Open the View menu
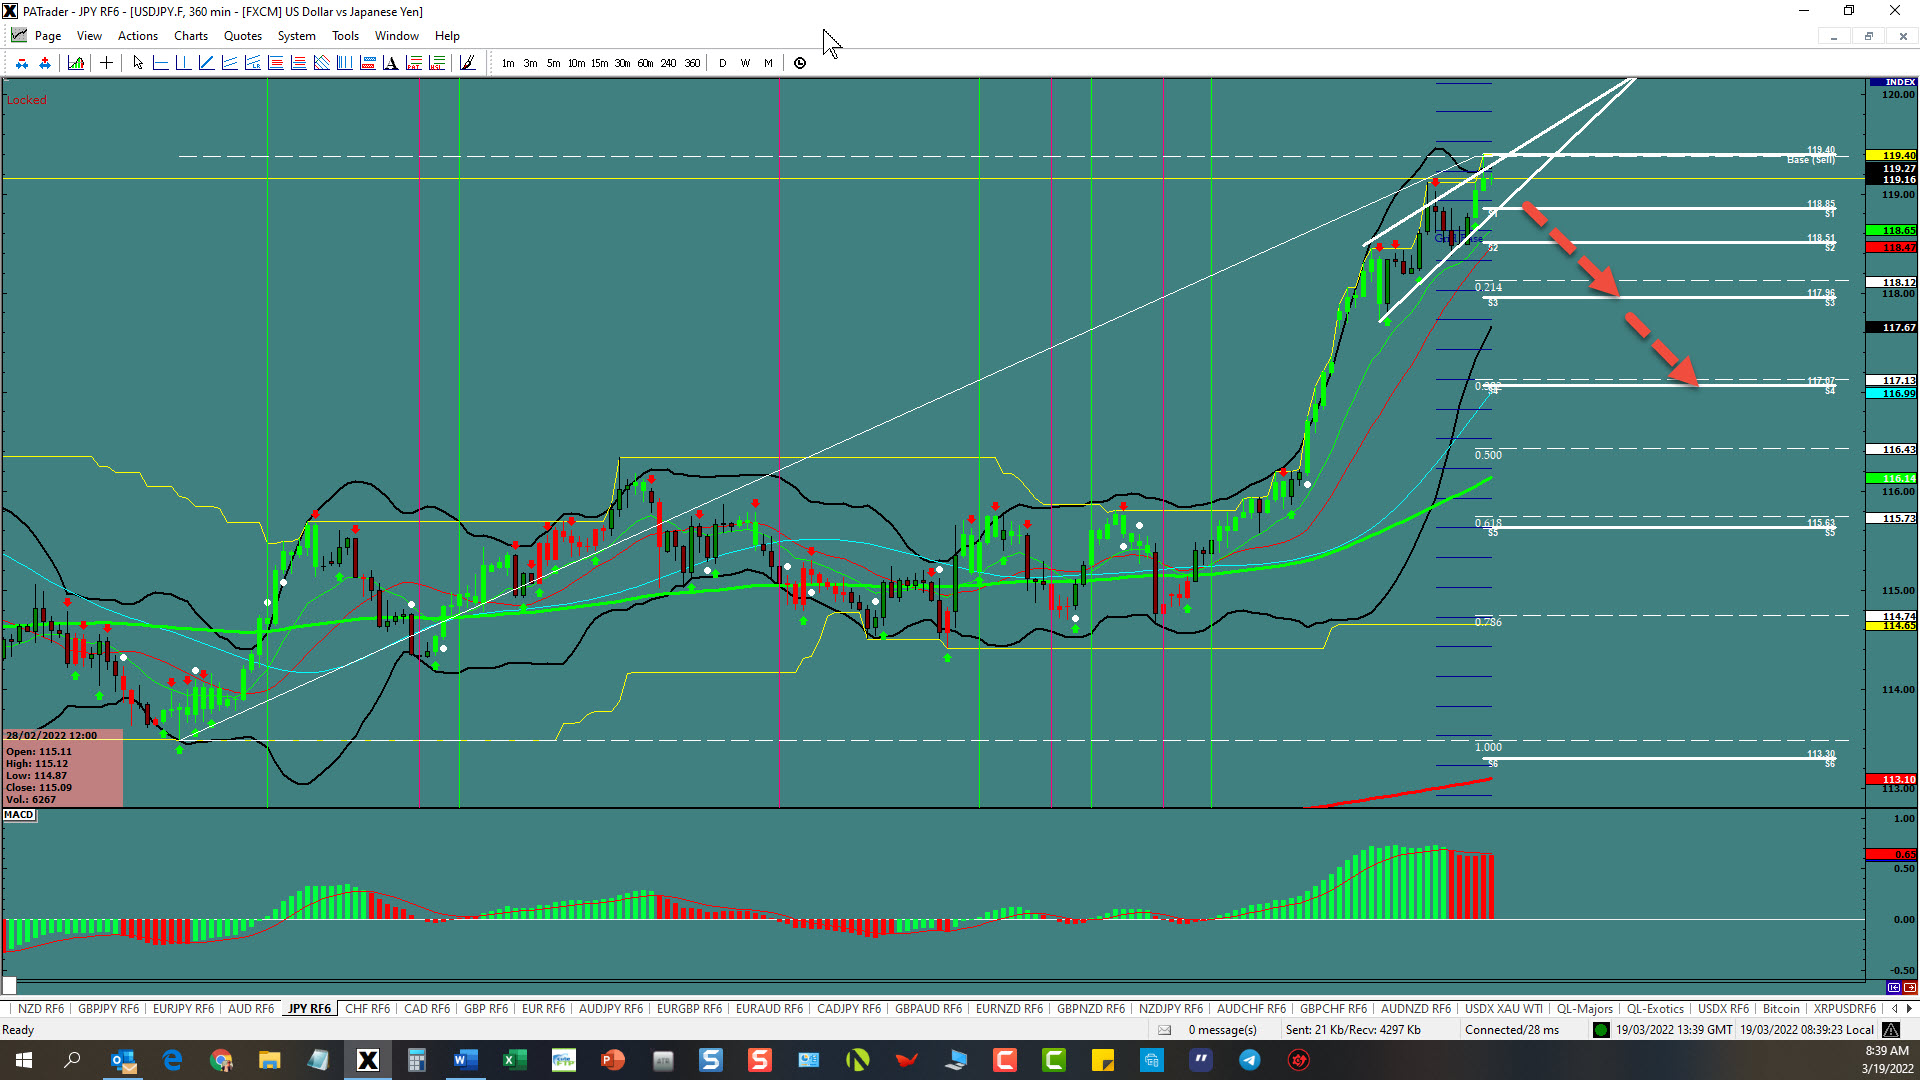The height and width of the screenshot is (1080, 1920). (x=89, y=36)
